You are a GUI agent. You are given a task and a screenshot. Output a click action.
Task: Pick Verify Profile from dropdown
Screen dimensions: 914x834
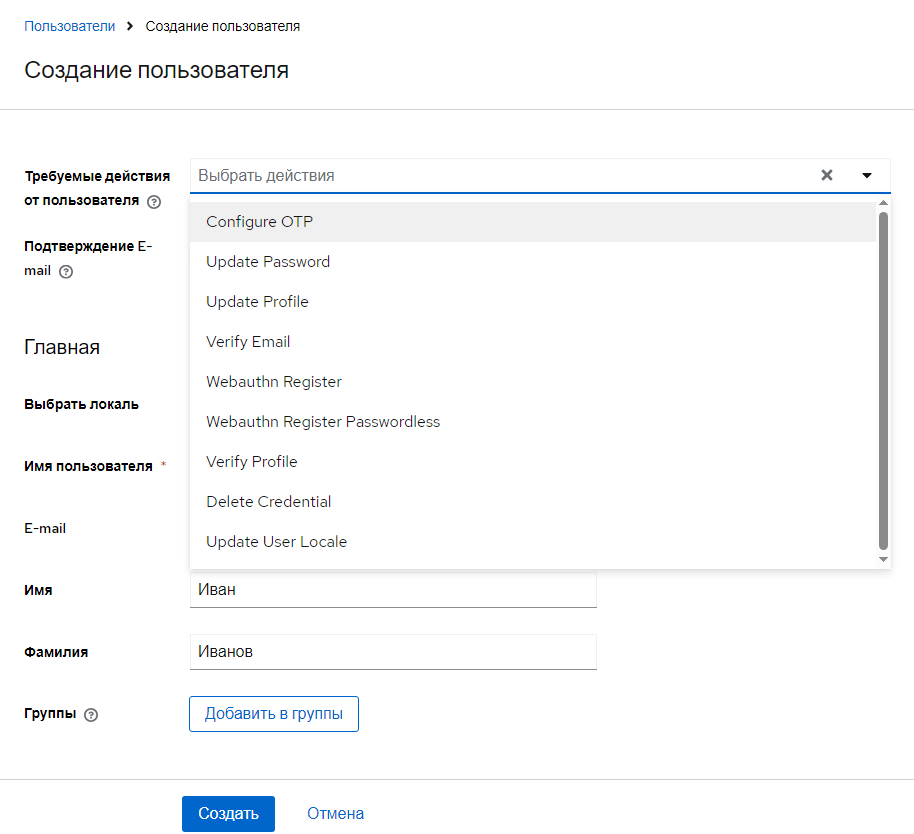252,462
